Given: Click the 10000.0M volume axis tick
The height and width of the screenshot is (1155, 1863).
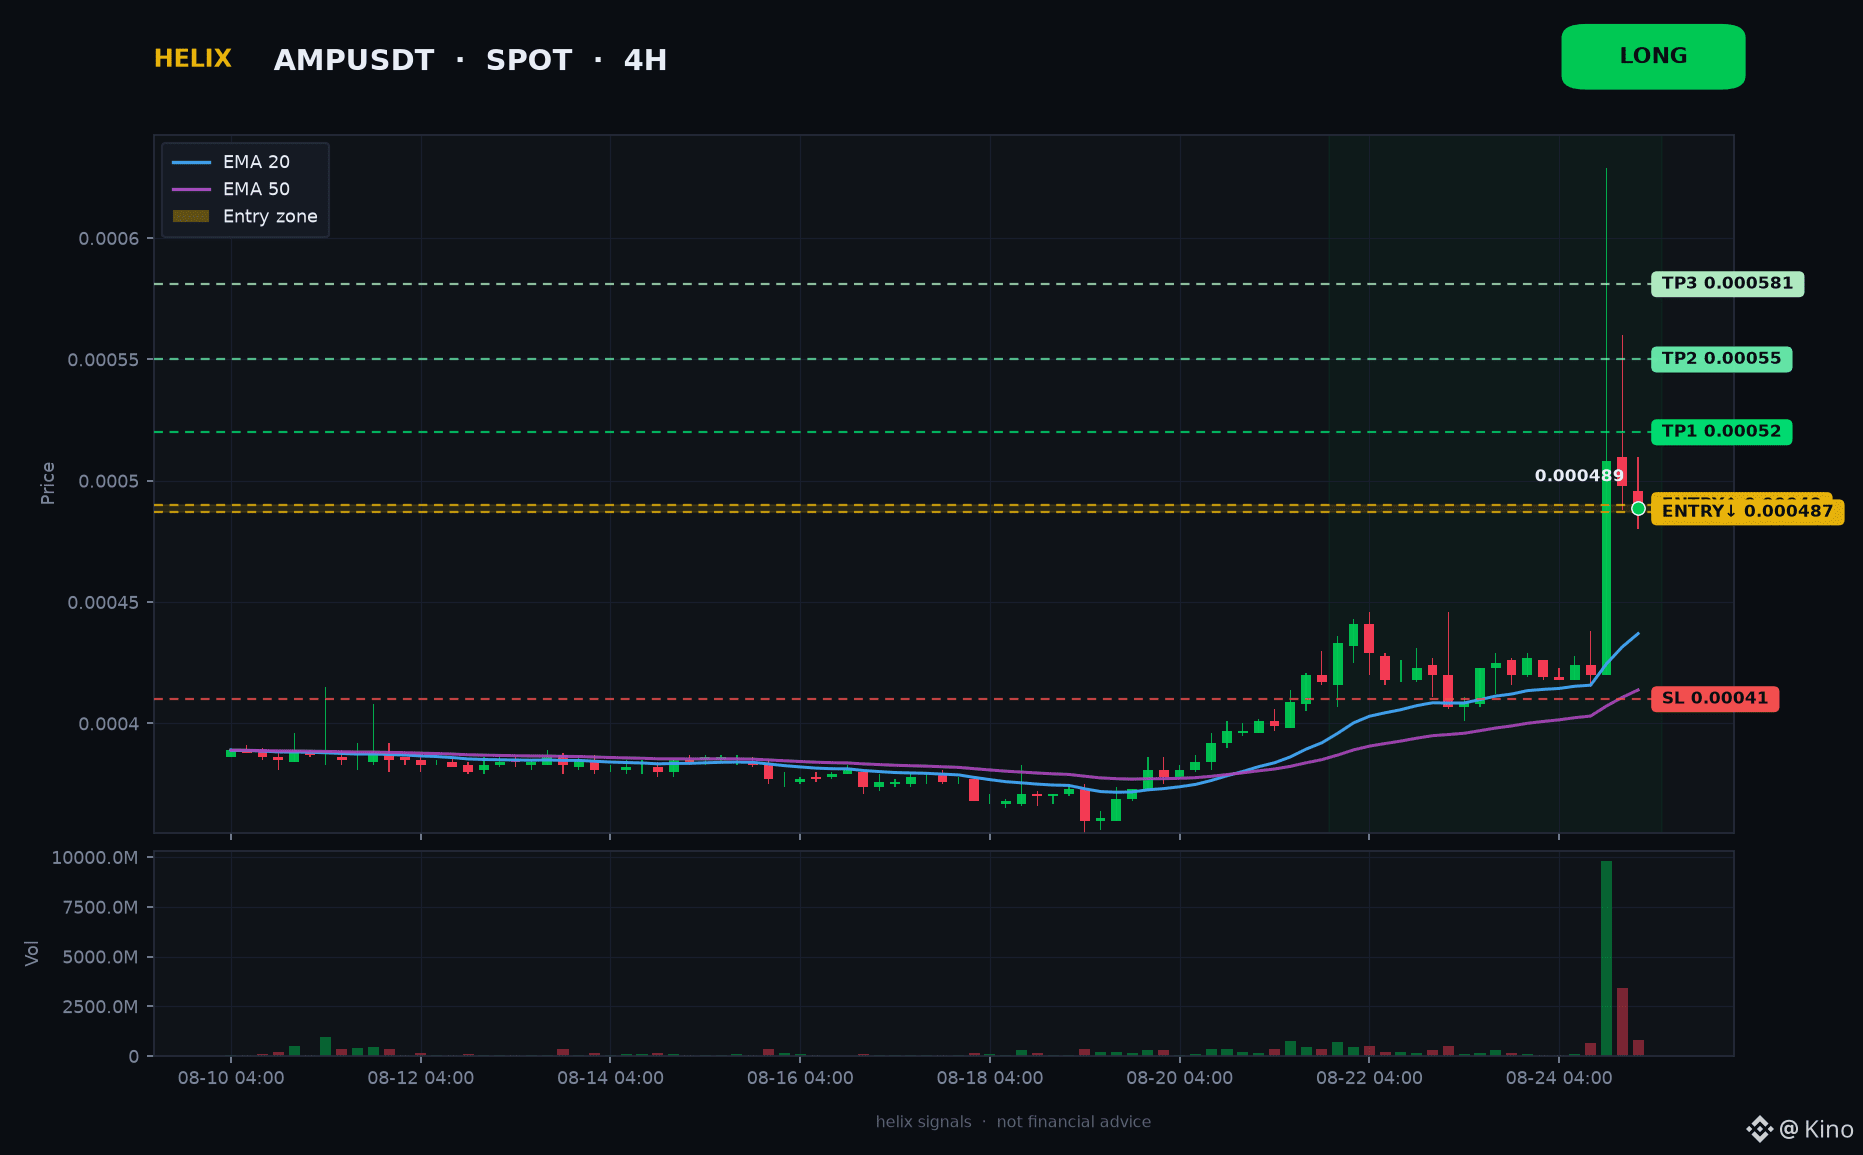Looking at the screenshot, I should (x=95, y=857).
